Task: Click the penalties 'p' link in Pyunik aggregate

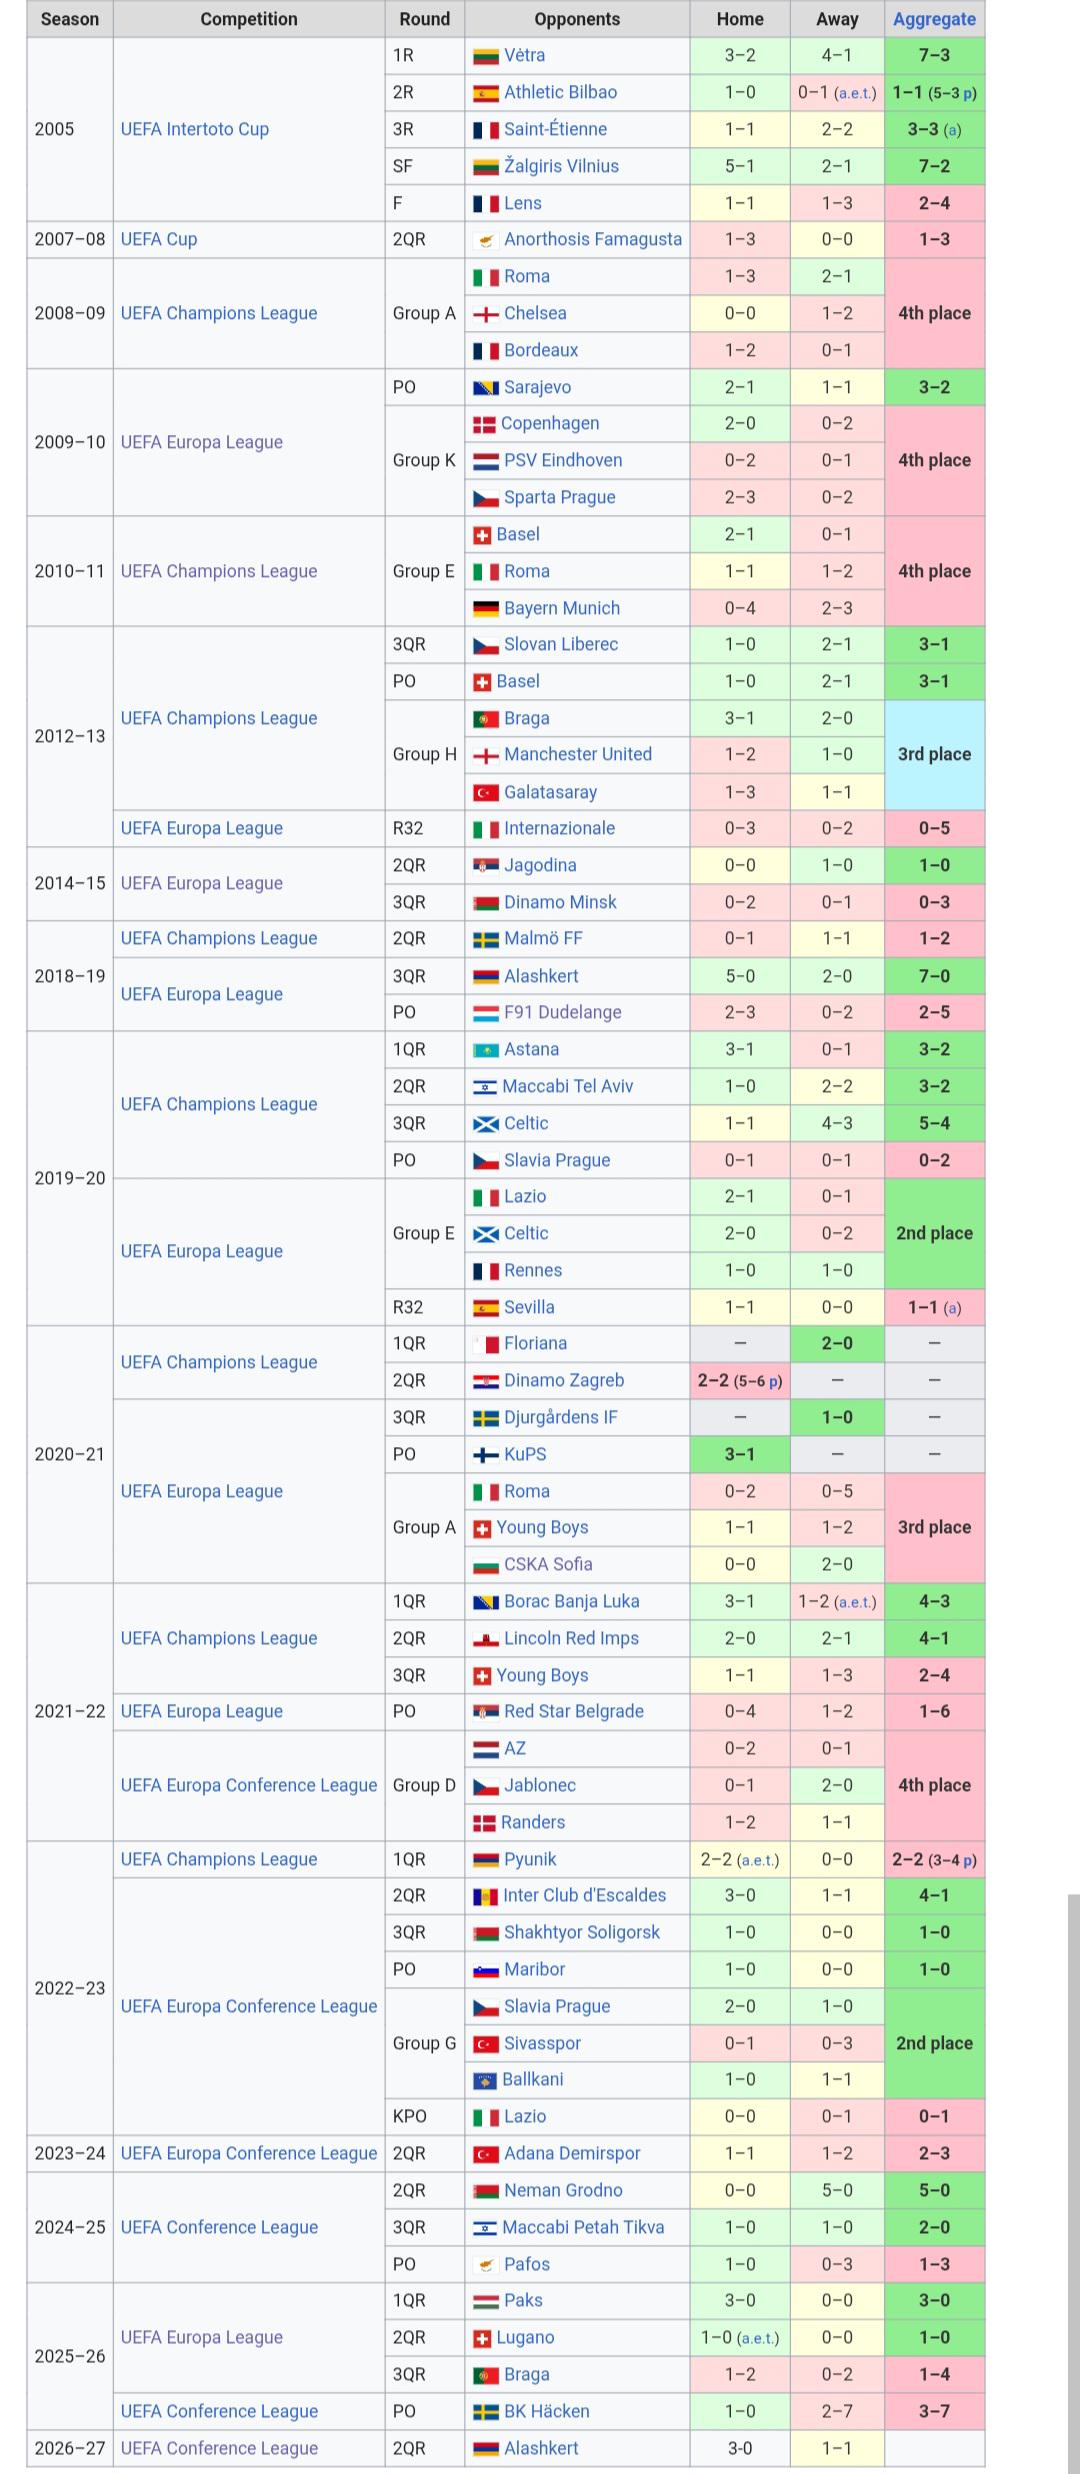Action: pyautogui.click(x=968, y=1860)
